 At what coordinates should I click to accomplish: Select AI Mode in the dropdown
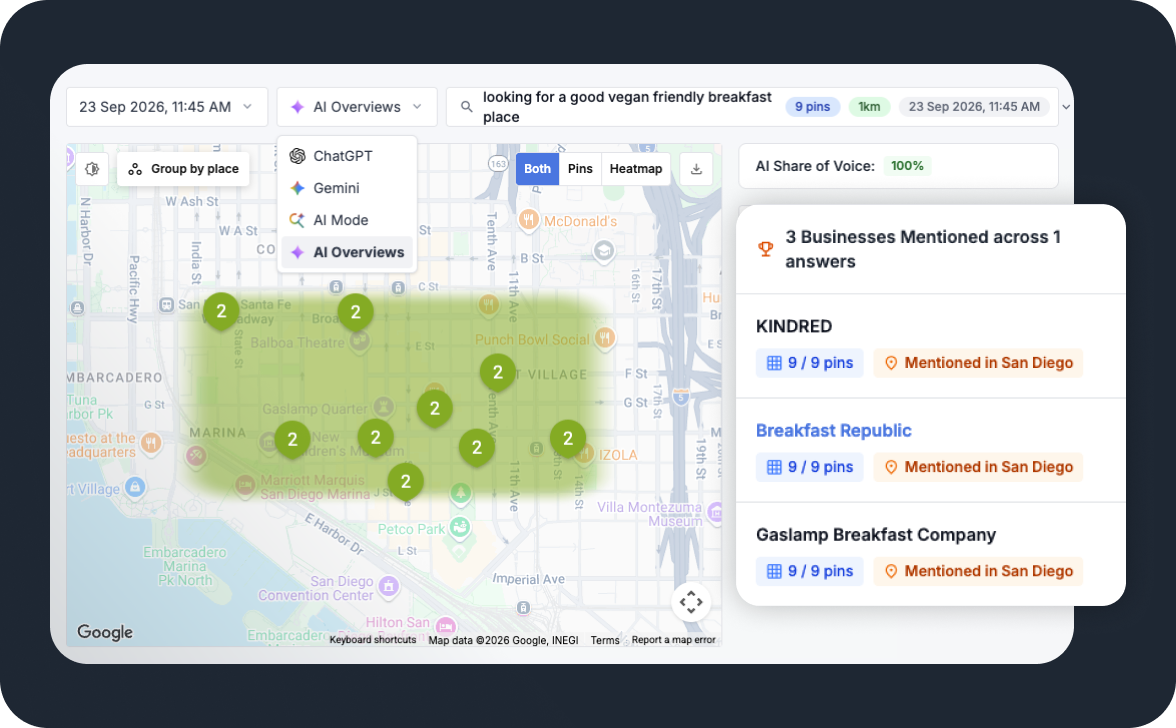346,220
